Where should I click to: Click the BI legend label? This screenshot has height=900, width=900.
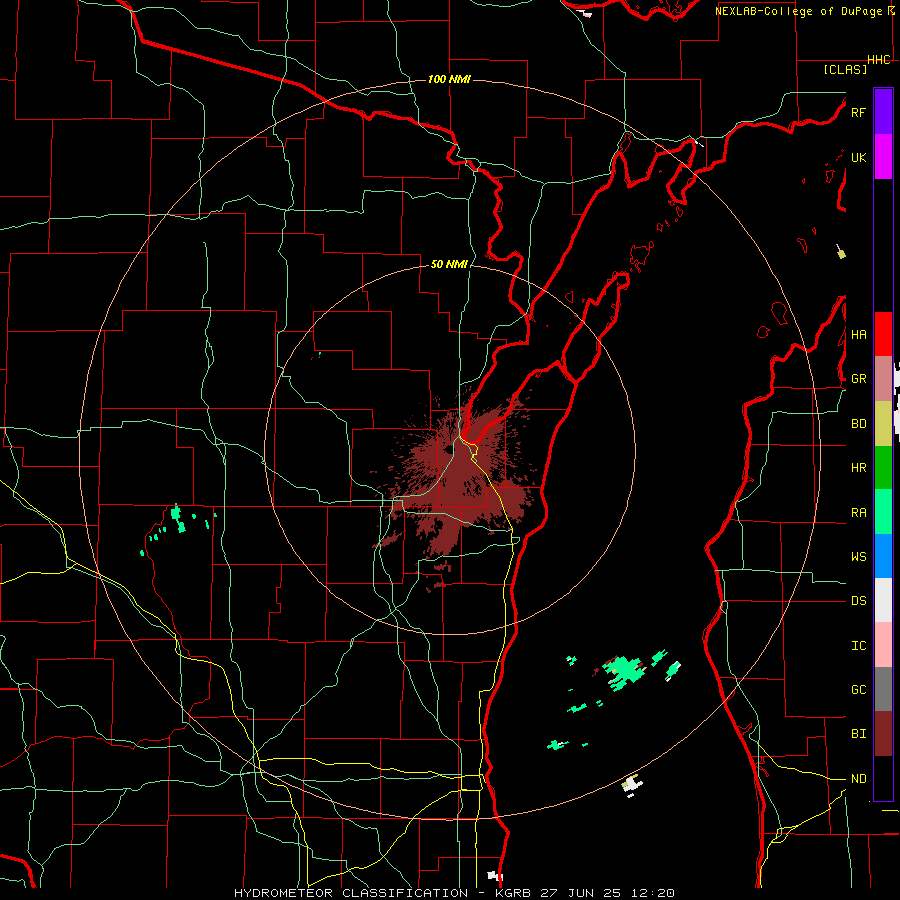(x=858, y=734)
